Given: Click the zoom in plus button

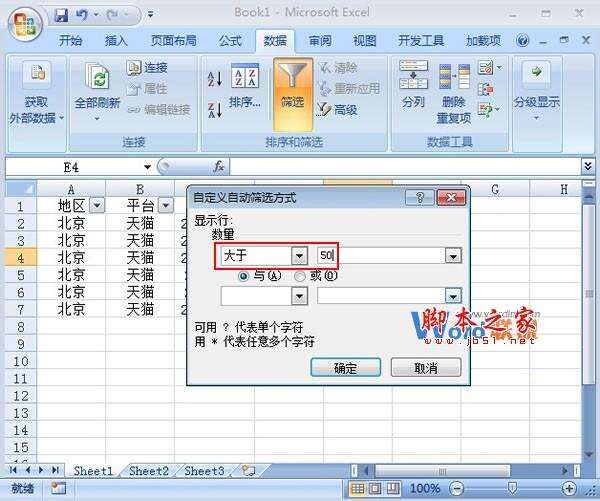Looking at the screenshot, I should [569, 488].
